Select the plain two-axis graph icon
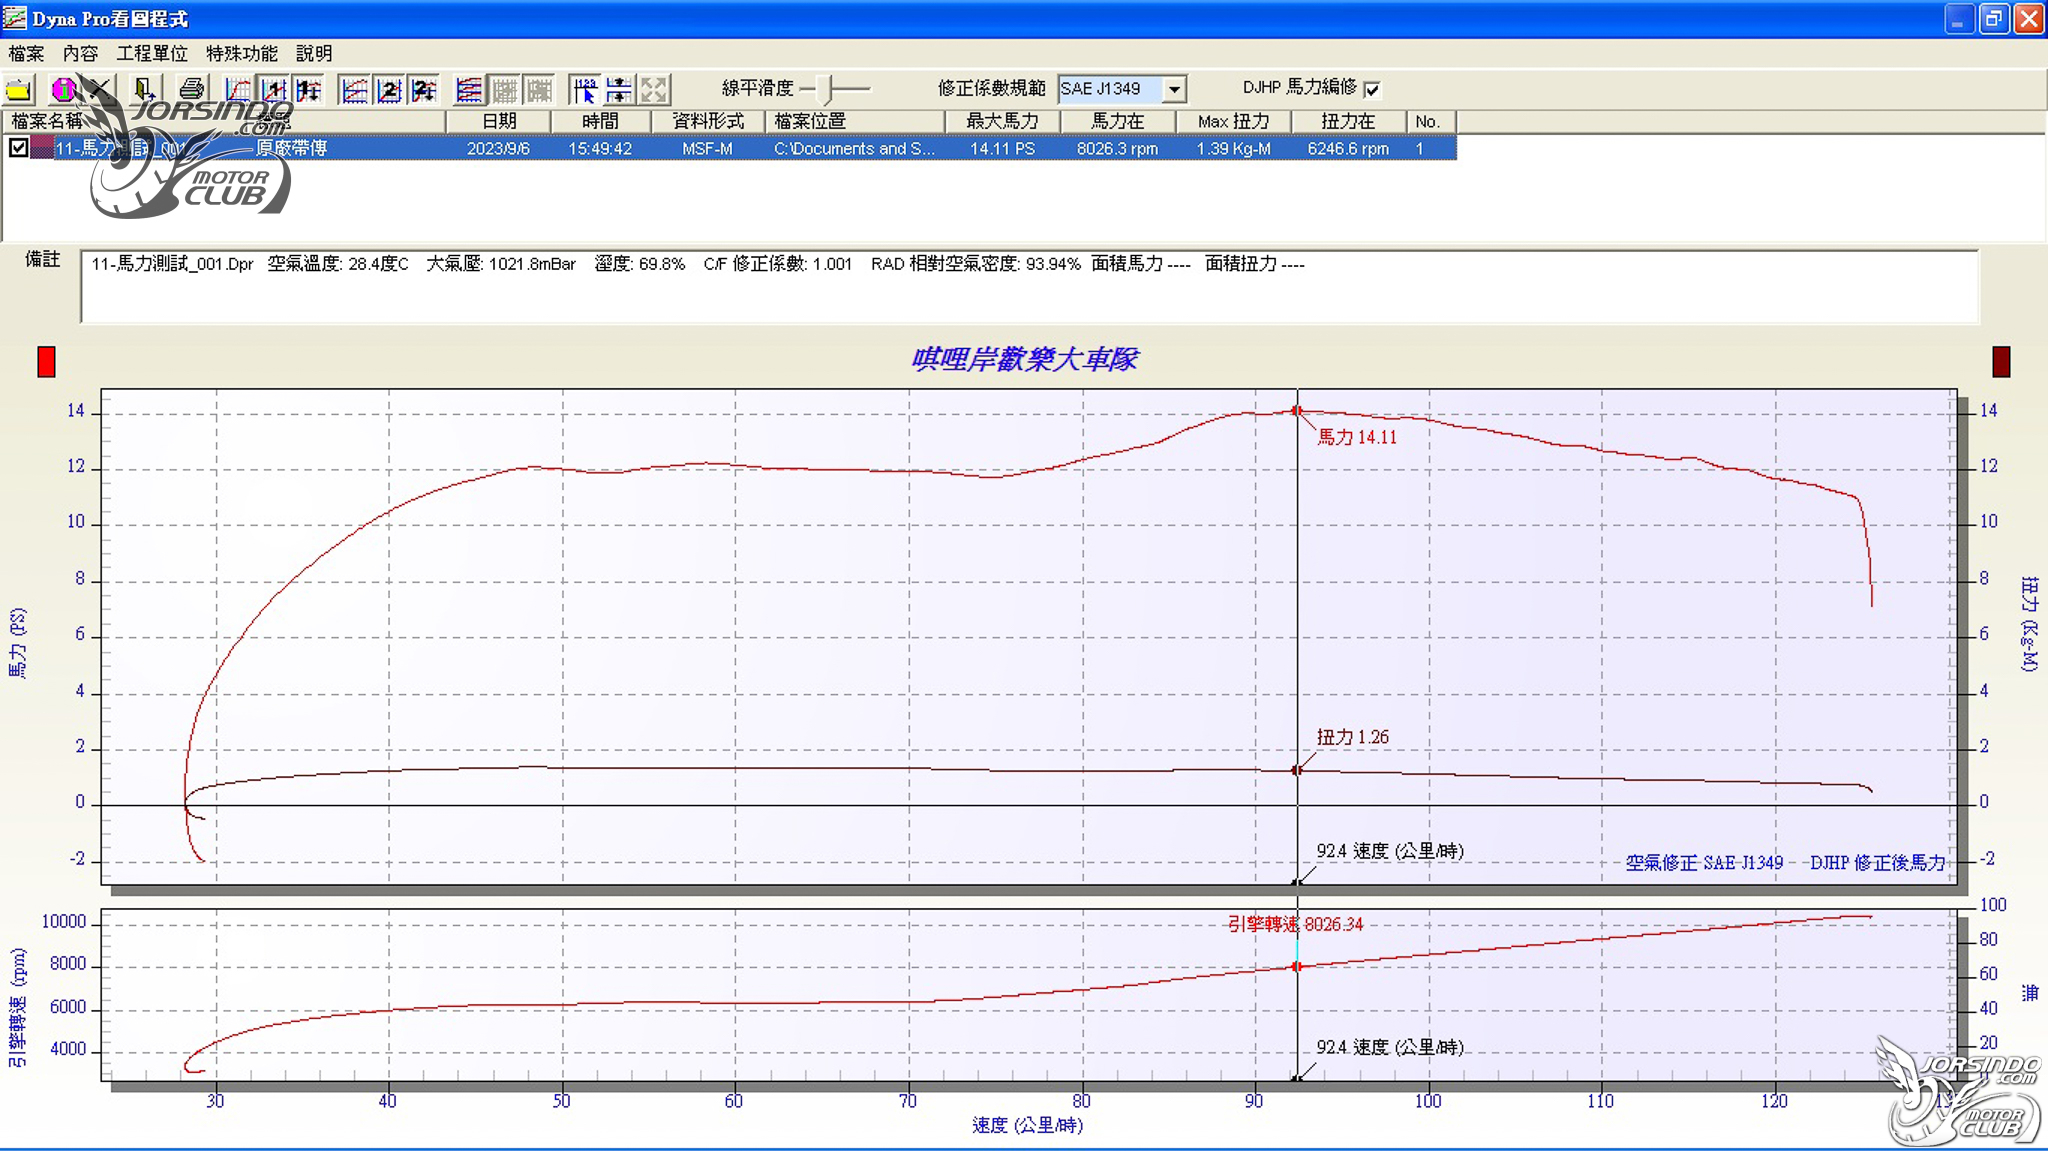The width and height of the screenshot is (2048, 1151). pos(354,90)
